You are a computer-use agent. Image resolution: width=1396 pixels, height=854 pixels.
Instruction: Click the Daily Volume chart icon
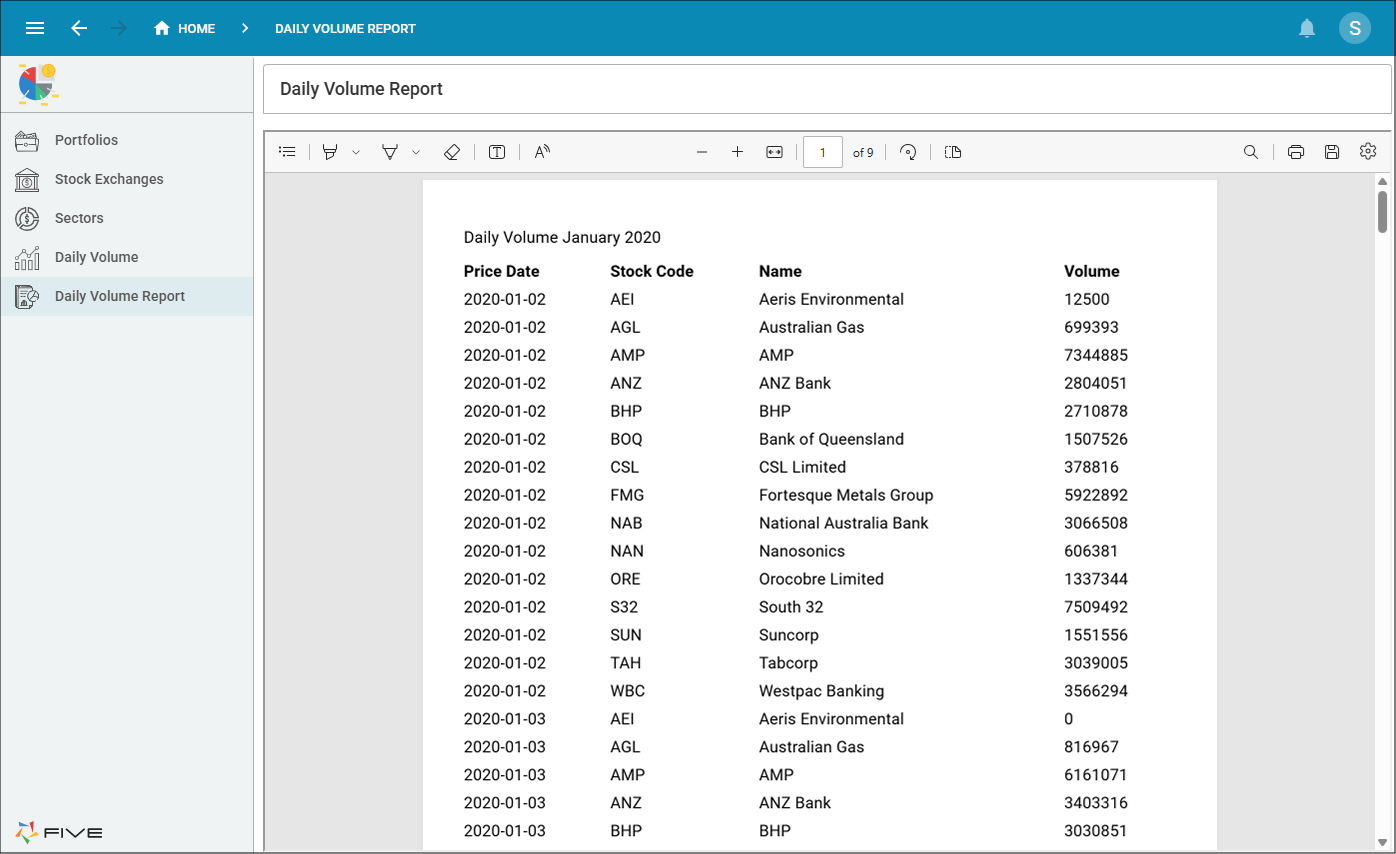click(x=27, y=257)
